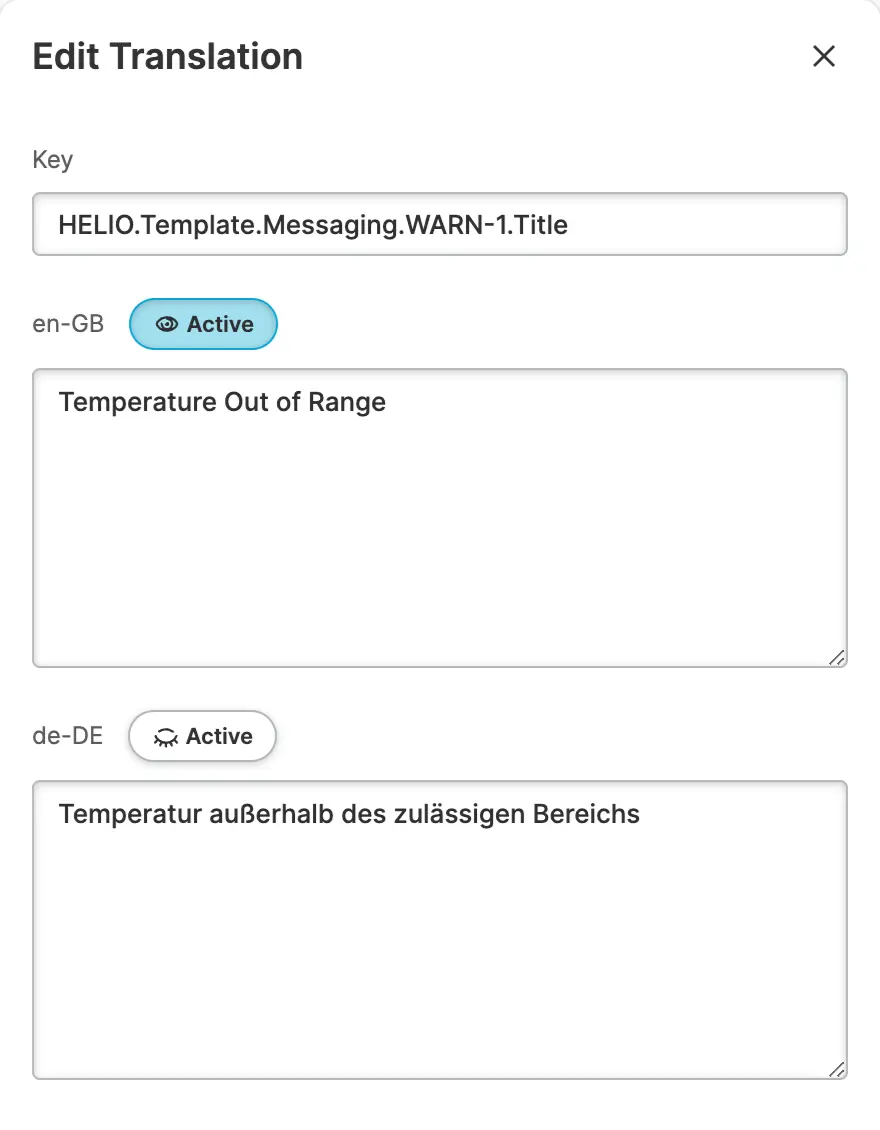Click the 'Temperatur außerhalb des zulässigen Bereichs' text

(x=349, y=814)
